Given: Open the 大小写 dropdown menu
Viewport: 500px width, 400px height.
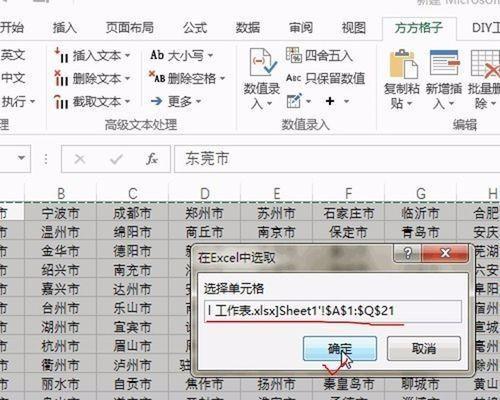Looking at the screenshot, I should 210,56.
